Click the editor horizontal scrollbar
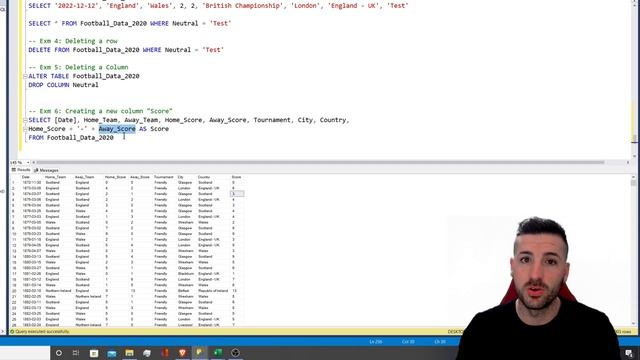 pos(320,162)
